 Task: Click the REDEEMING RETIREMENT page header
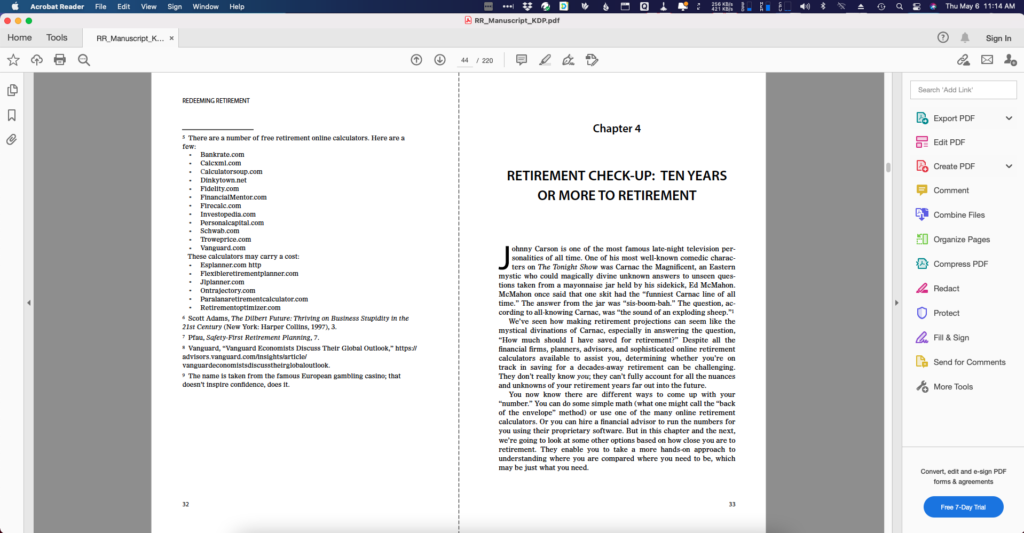pyautogui.click(x=216, y=101)
